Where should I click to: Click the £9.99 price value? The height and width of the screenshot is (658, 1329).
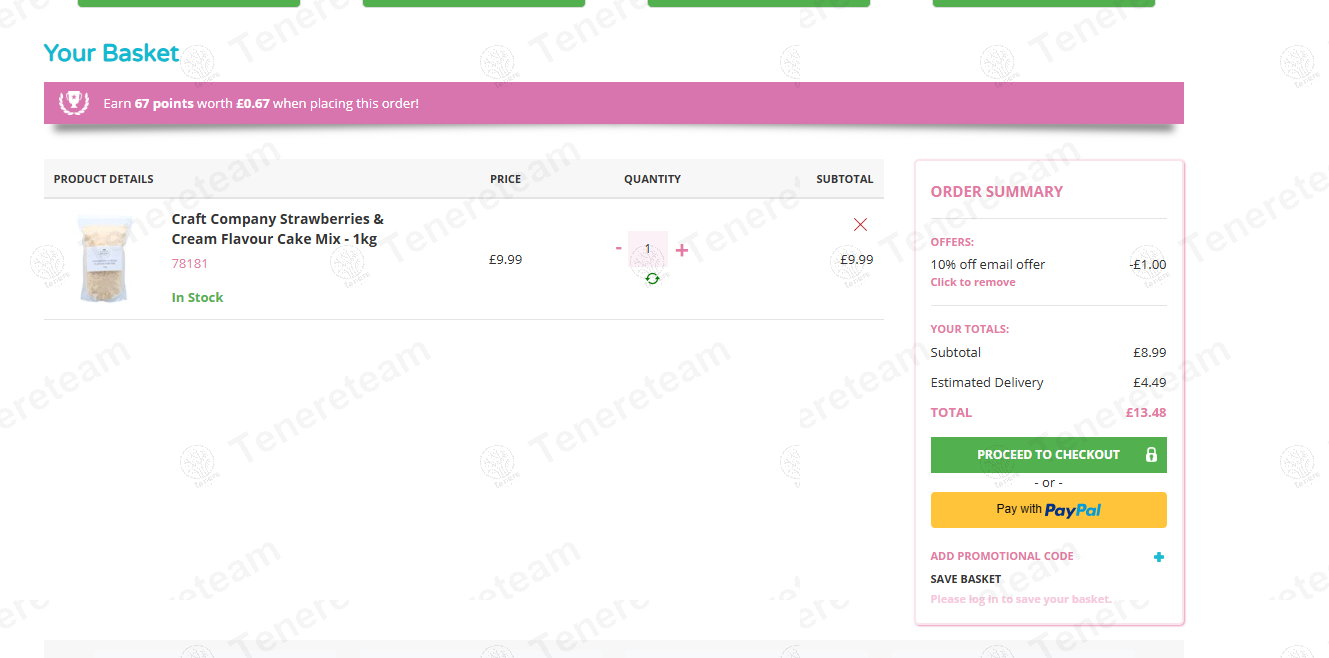(506, 259)
